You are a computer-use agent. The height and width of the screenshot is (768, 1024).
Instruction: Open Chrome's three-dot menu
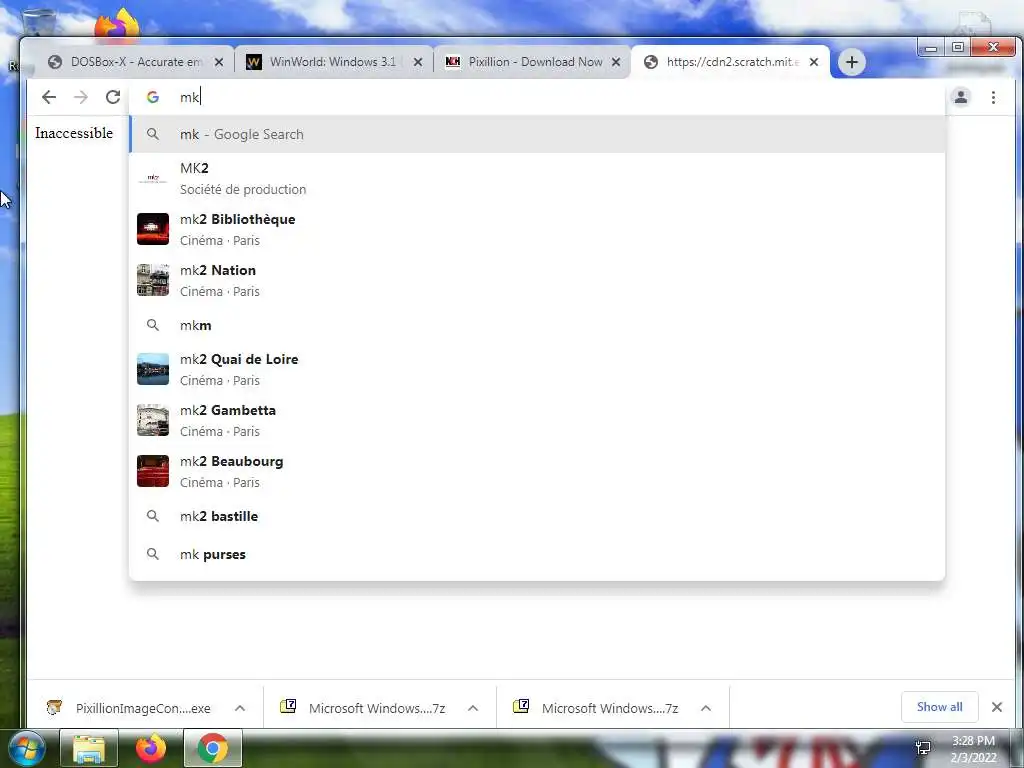(x=993, y=97)
